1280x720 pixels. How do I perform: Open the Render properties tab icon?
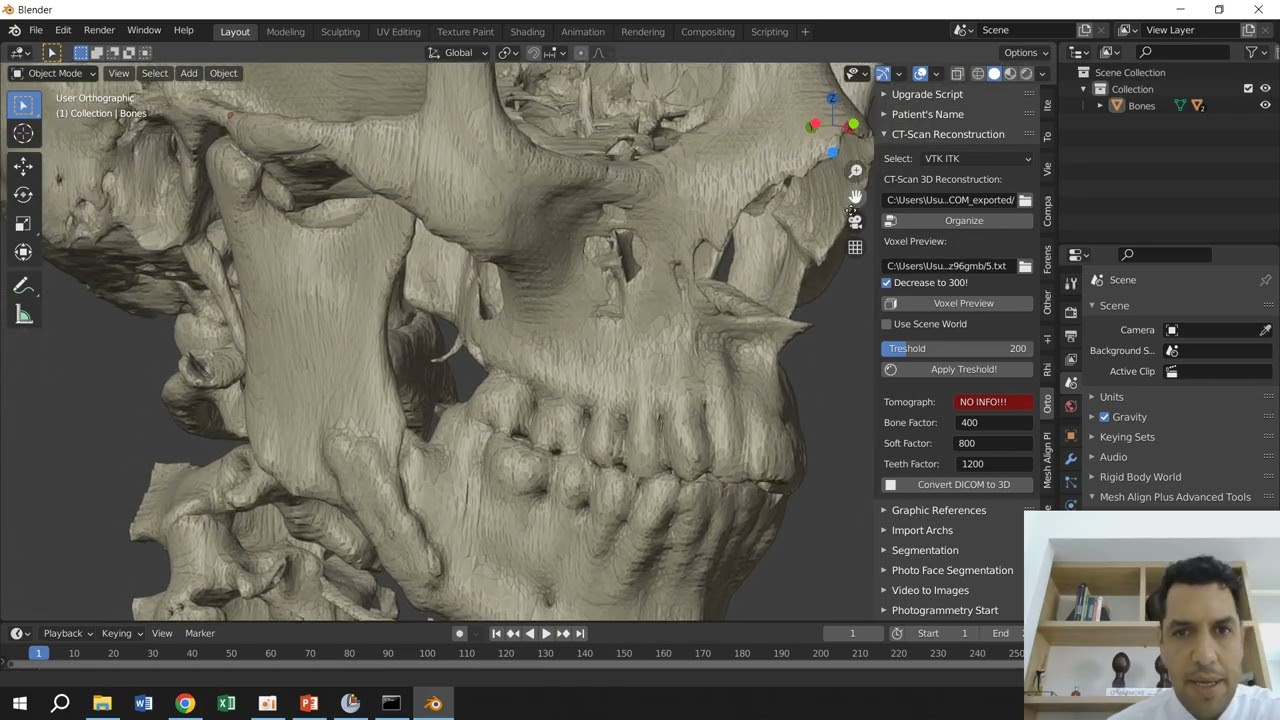pos(1071,312)
